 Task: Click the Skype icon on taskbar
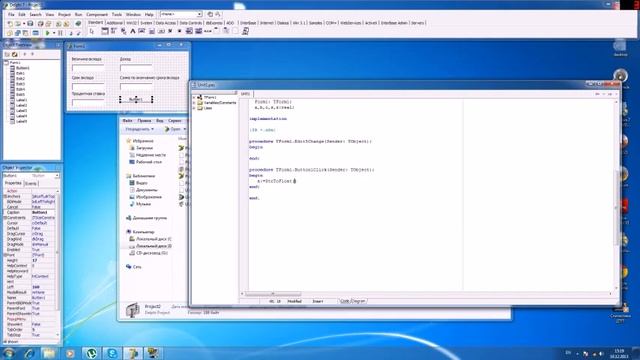pos(111,353)
